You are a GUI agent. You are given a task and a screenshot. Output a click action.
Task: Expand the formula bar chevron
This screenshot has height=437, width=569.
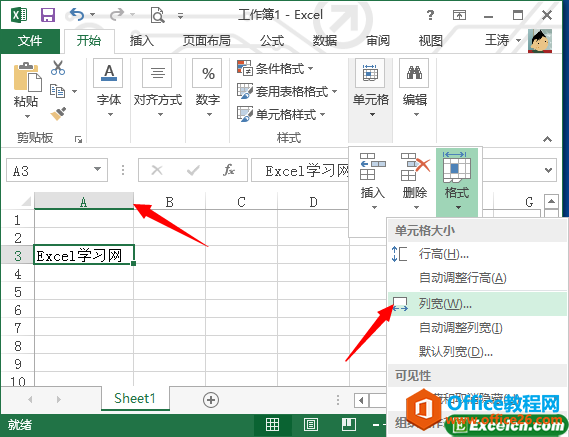549,170
